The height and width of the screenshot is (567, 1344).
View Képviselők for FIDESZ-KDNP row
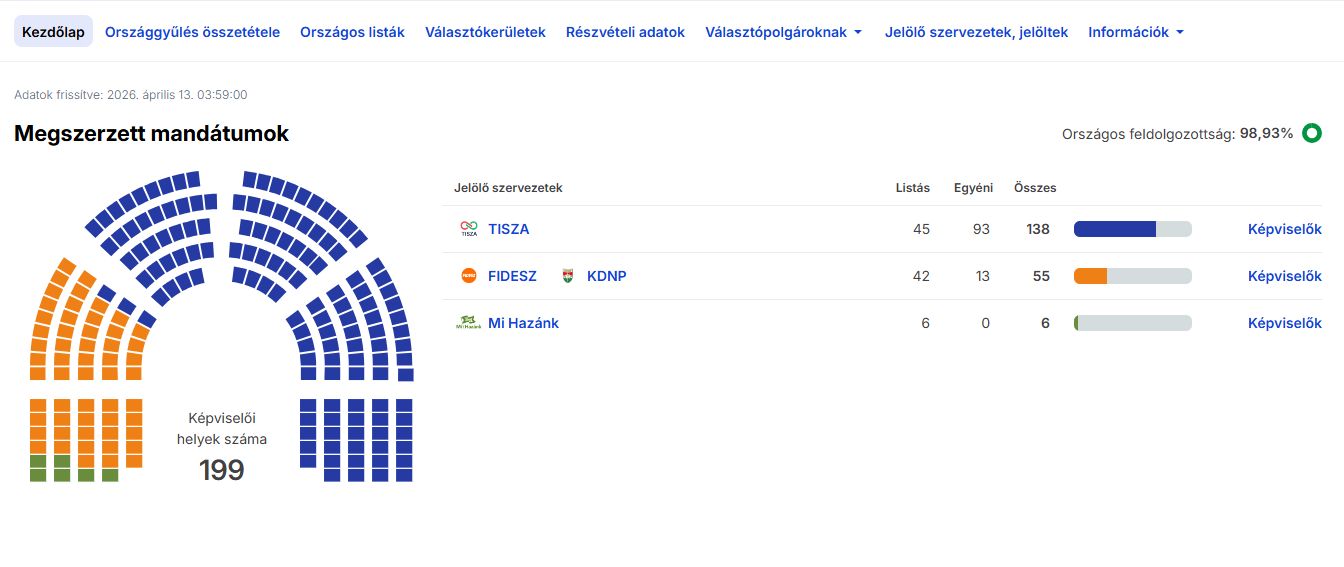1284,276
